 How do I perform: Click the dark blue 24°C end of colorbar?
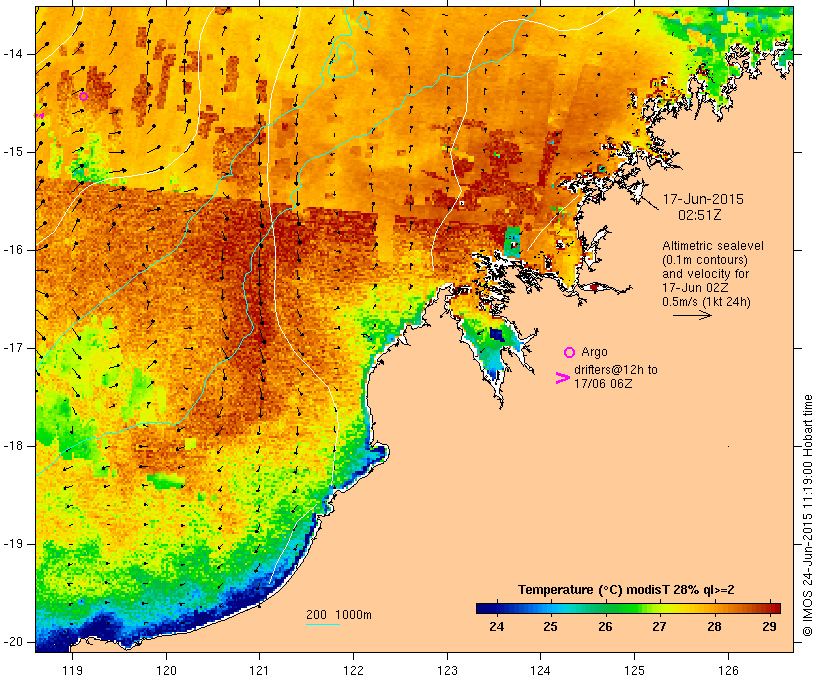(x=484, y=608)
